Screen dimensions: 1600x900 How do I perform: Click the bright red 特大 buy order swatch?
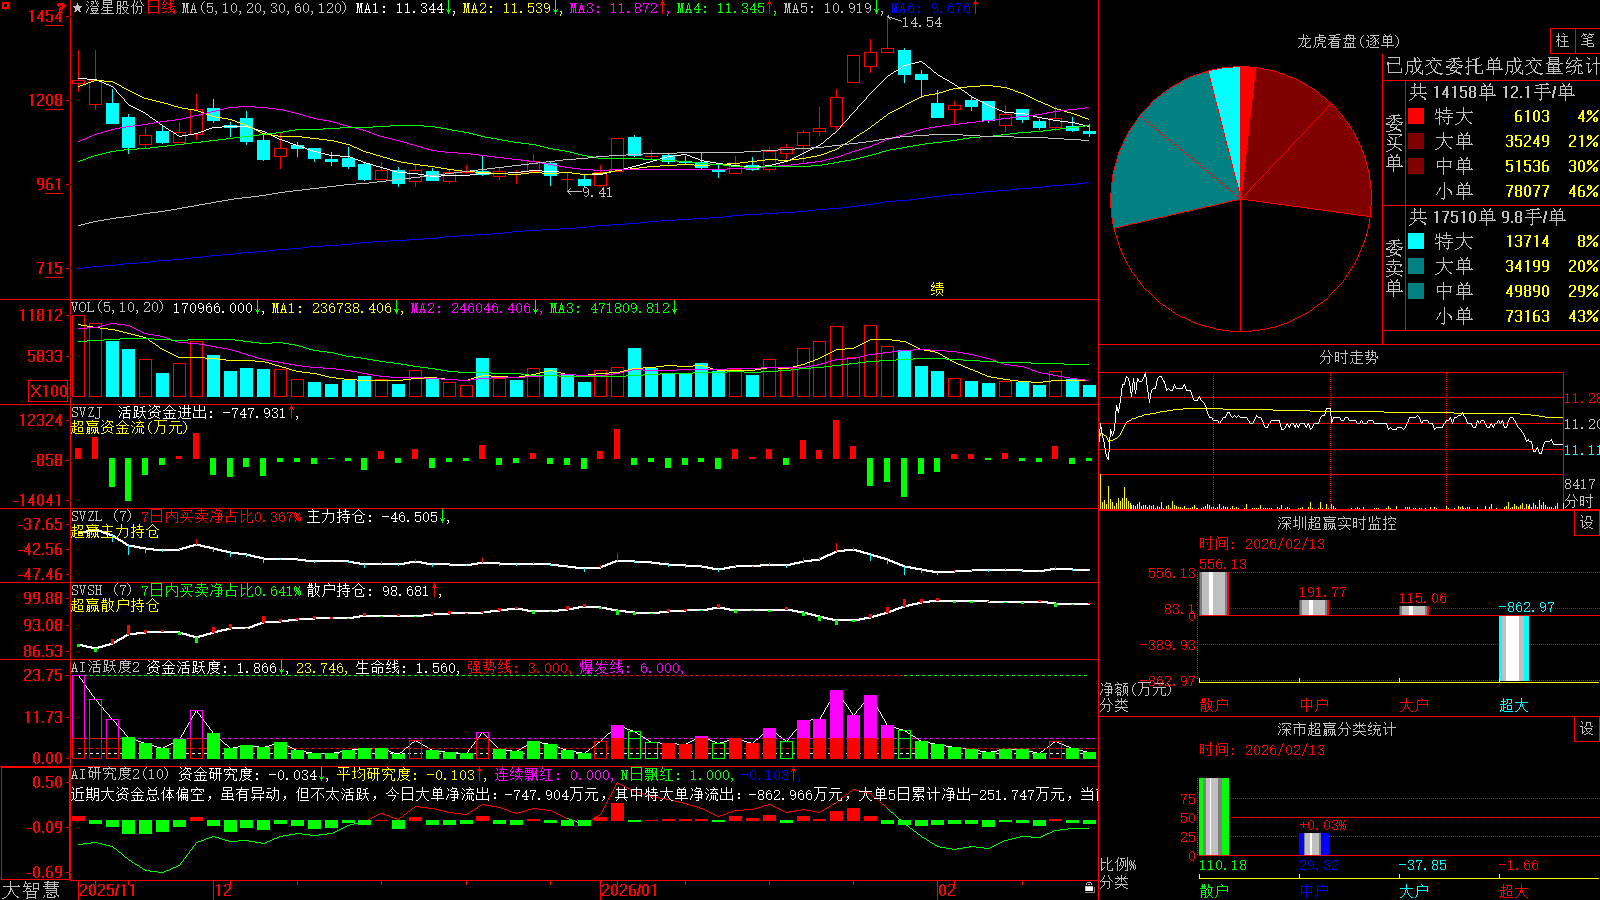(x=1416, y=116)
